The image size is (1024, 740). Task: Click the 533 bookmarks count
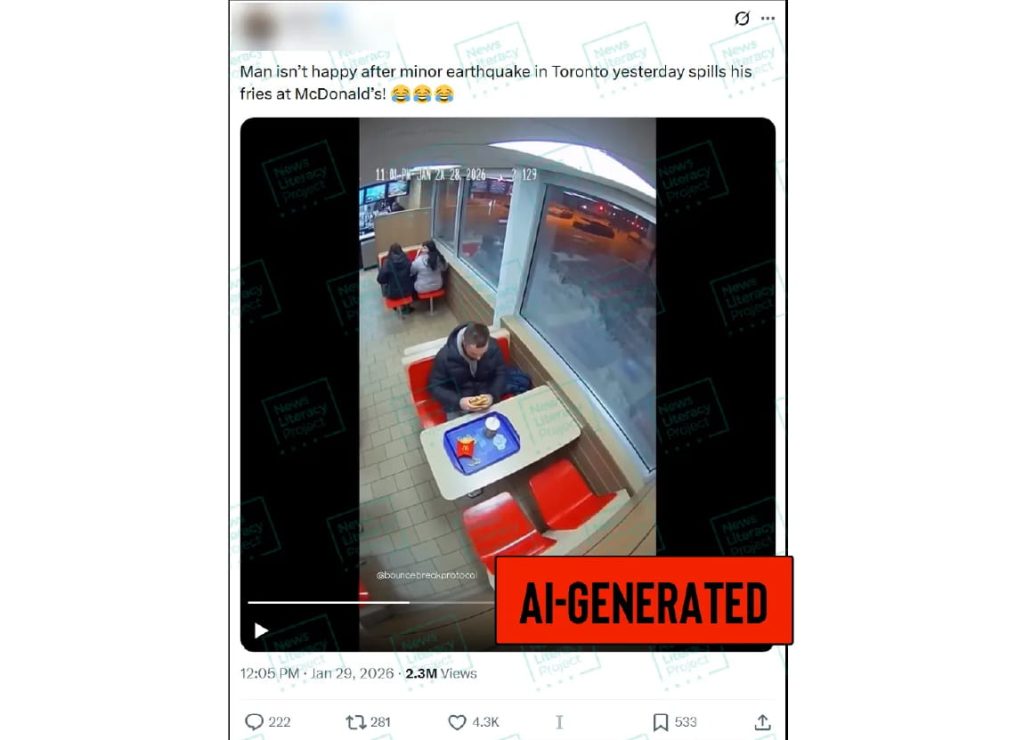(686, 722)
